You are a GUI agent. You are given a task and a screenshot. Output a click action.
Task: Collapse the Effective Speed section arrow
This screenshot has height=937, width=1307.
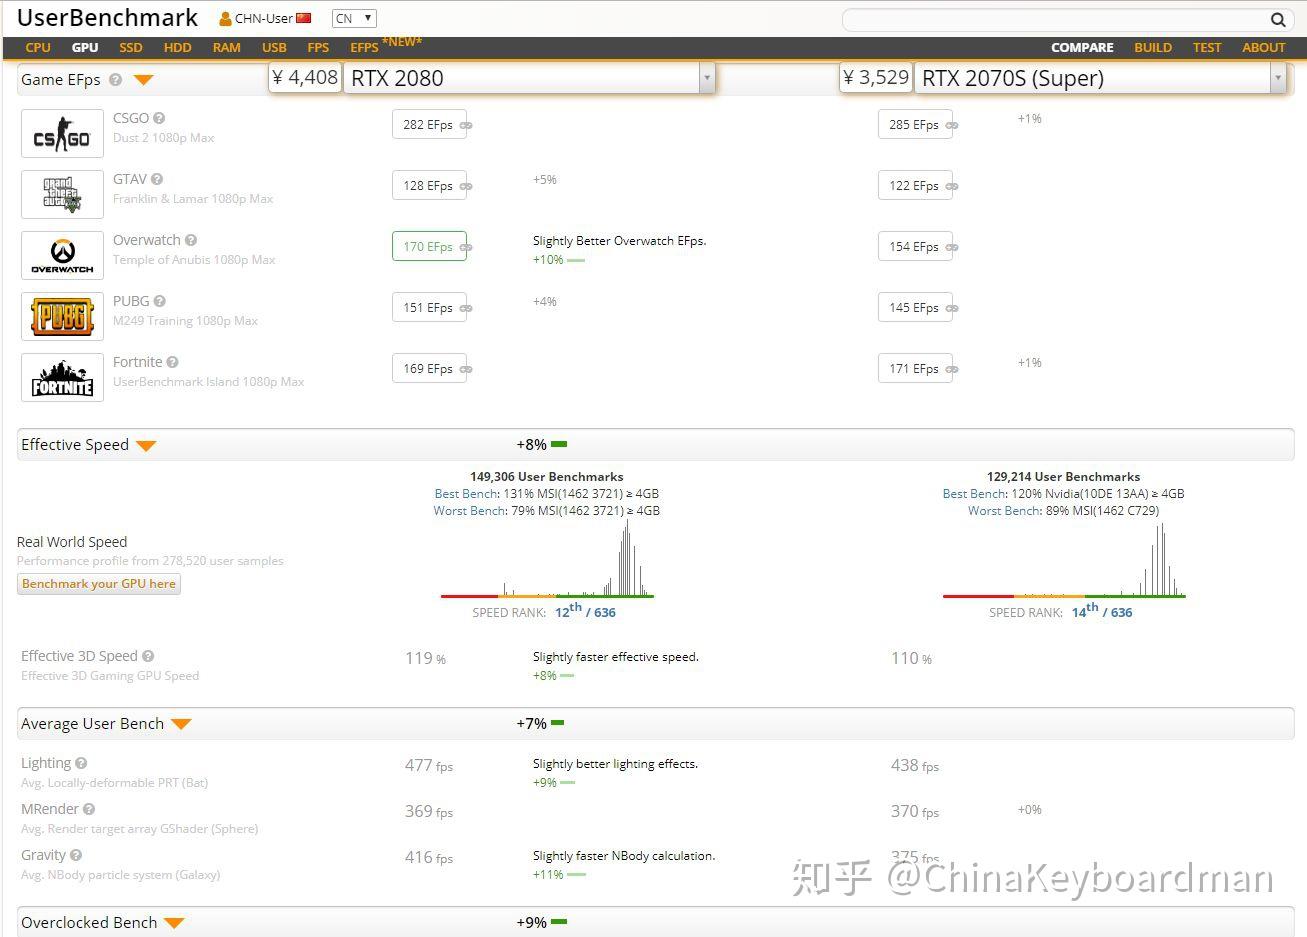[x=146, y=446]
